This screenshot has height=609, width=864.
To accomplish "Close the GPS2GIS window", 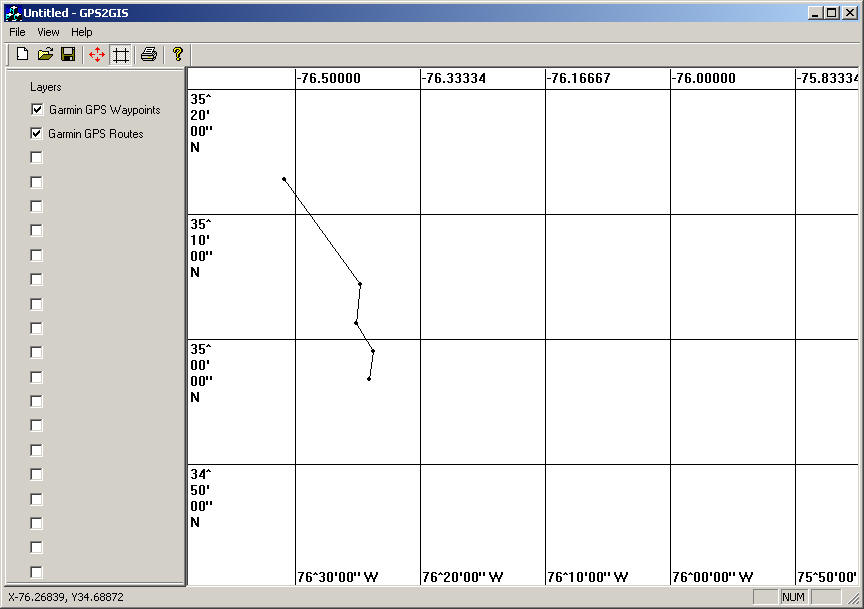I will [x=850, y=13].
